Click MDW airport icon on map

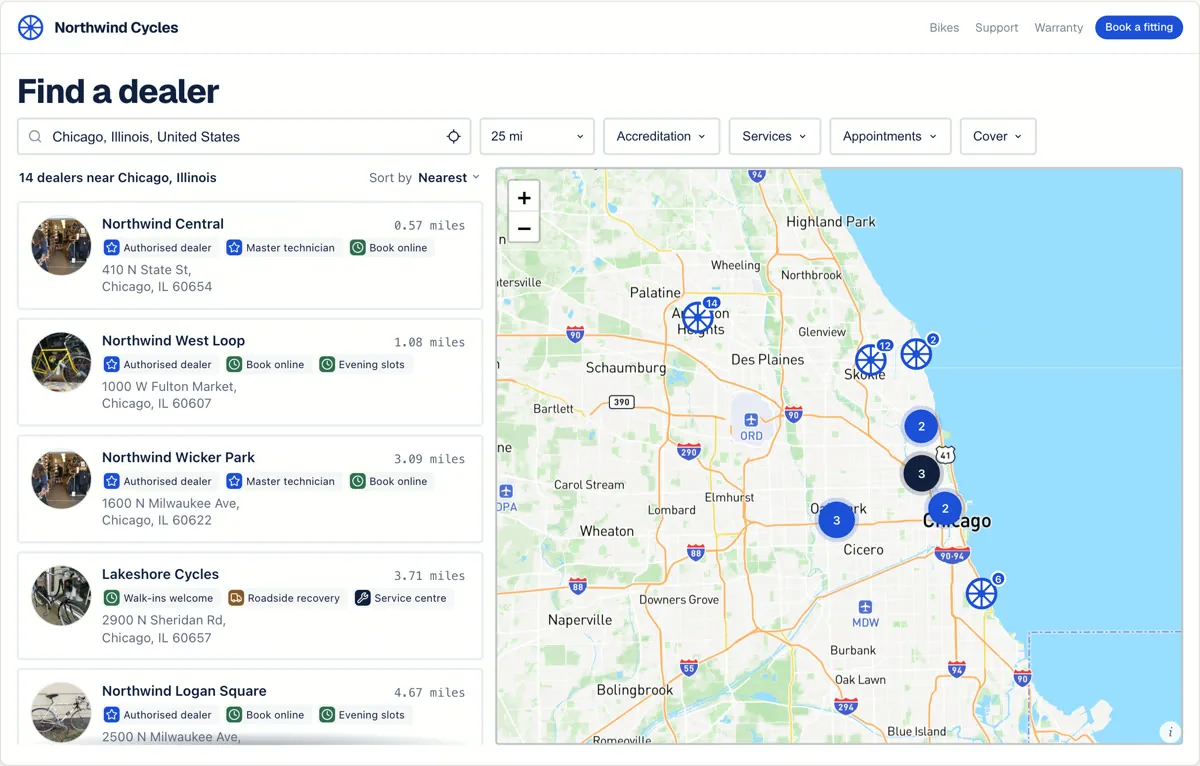pos(865,606)
